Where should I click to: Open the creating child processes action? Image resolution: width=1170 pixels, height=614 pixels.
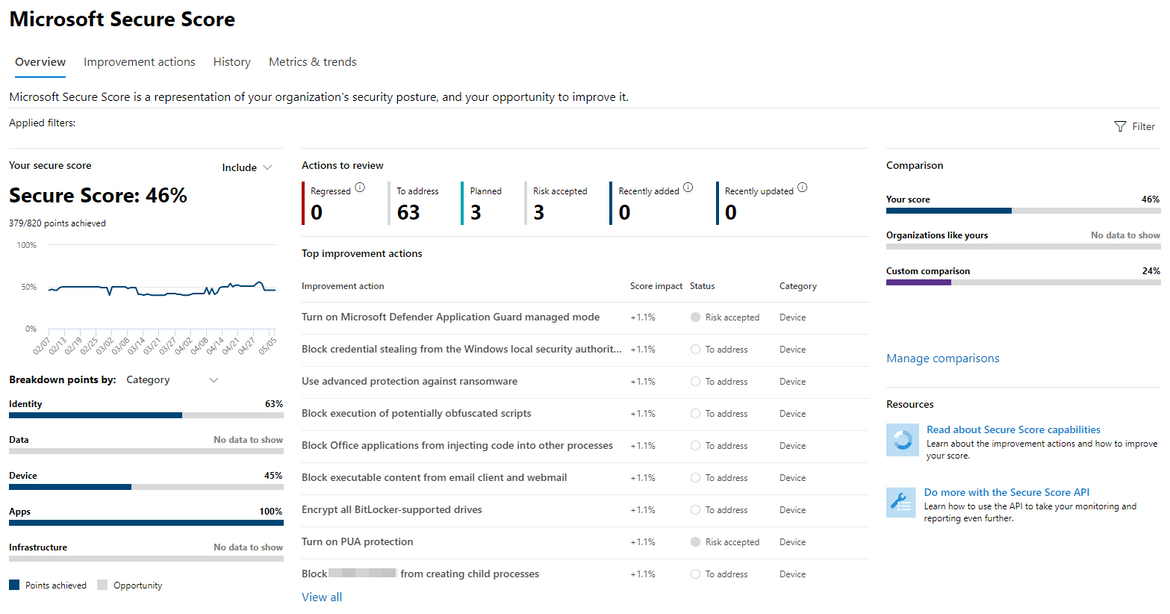[420, 574]
